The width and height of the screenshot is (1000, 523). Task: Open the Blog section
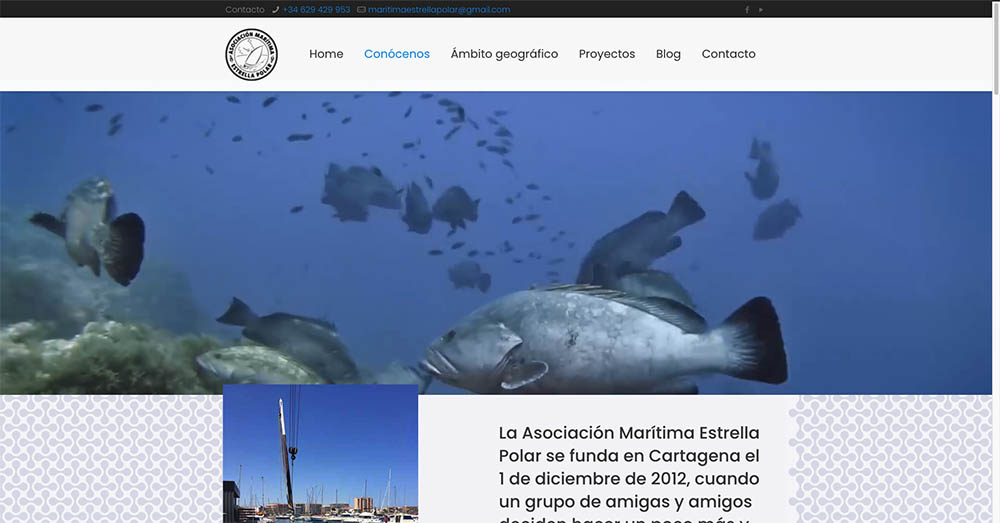pos(668,54)
